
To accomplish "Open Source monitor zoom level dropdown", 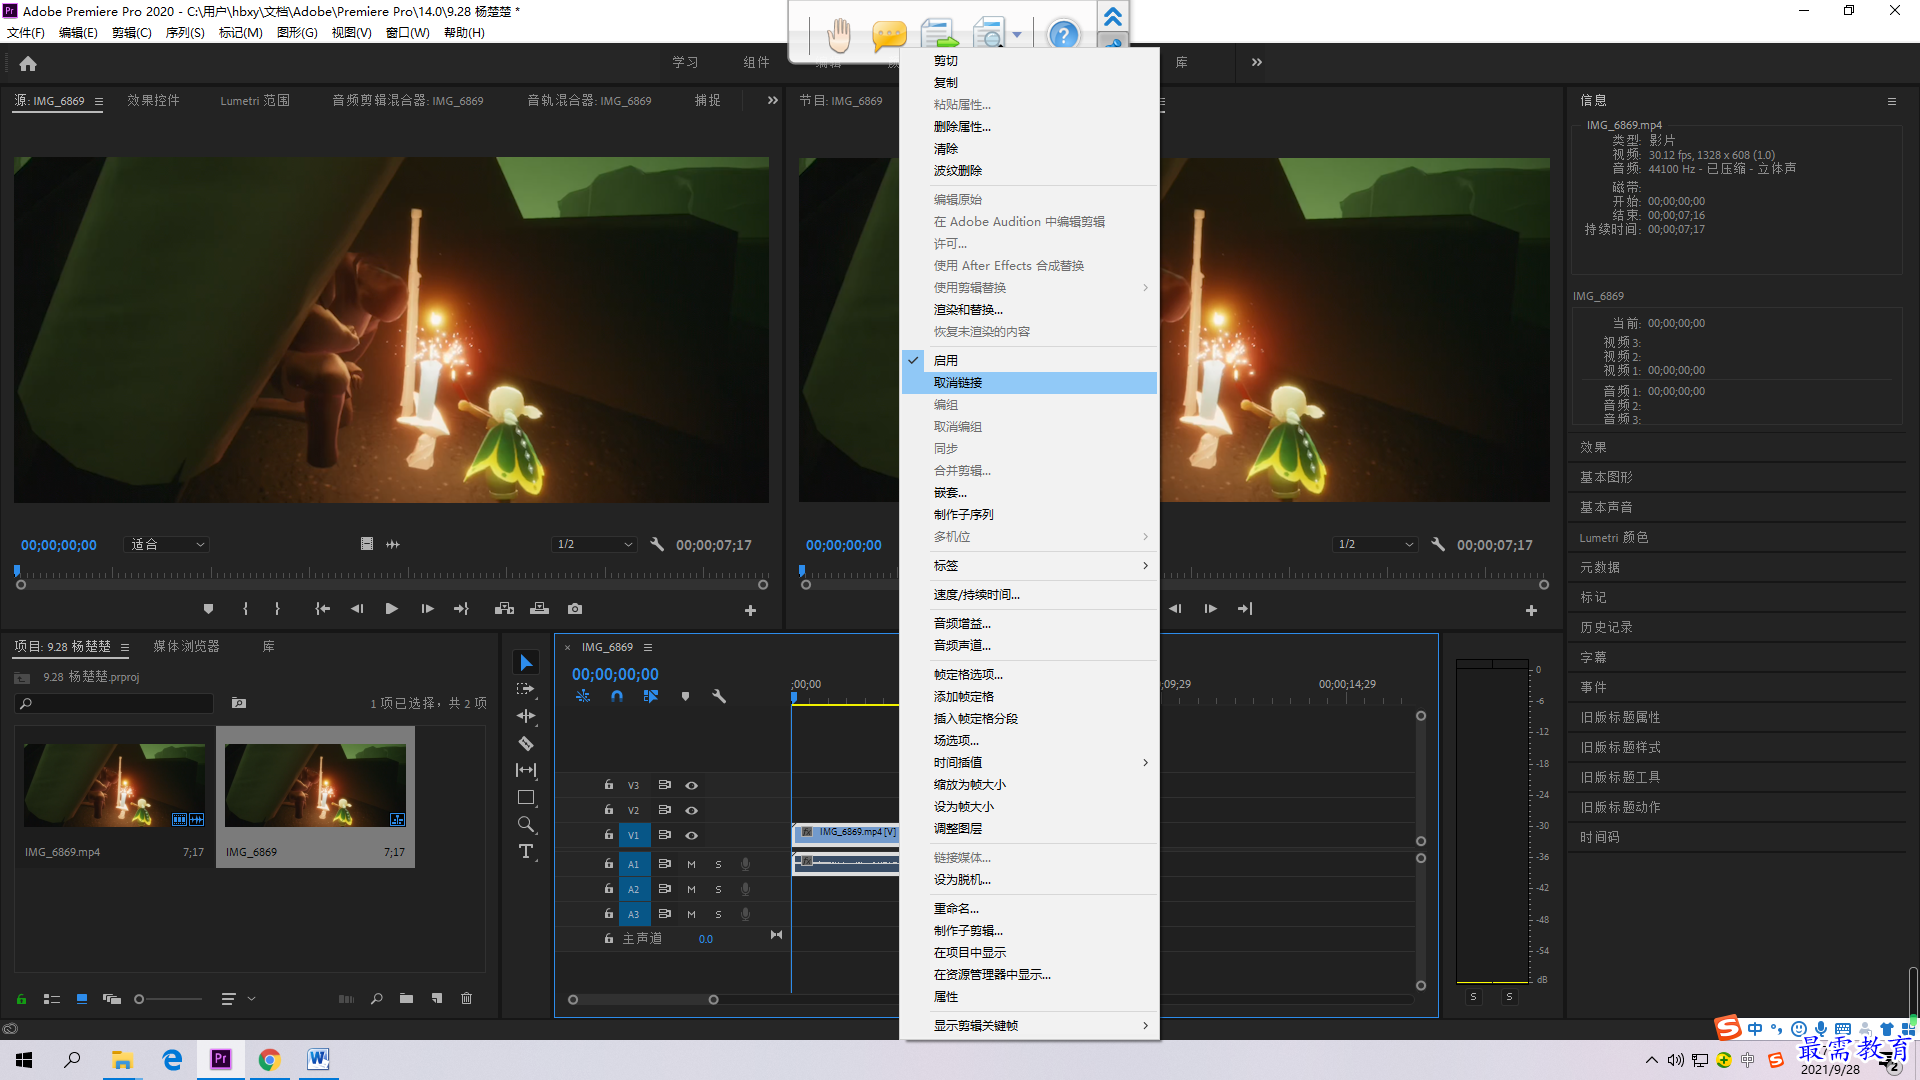I will click(166, 545).
